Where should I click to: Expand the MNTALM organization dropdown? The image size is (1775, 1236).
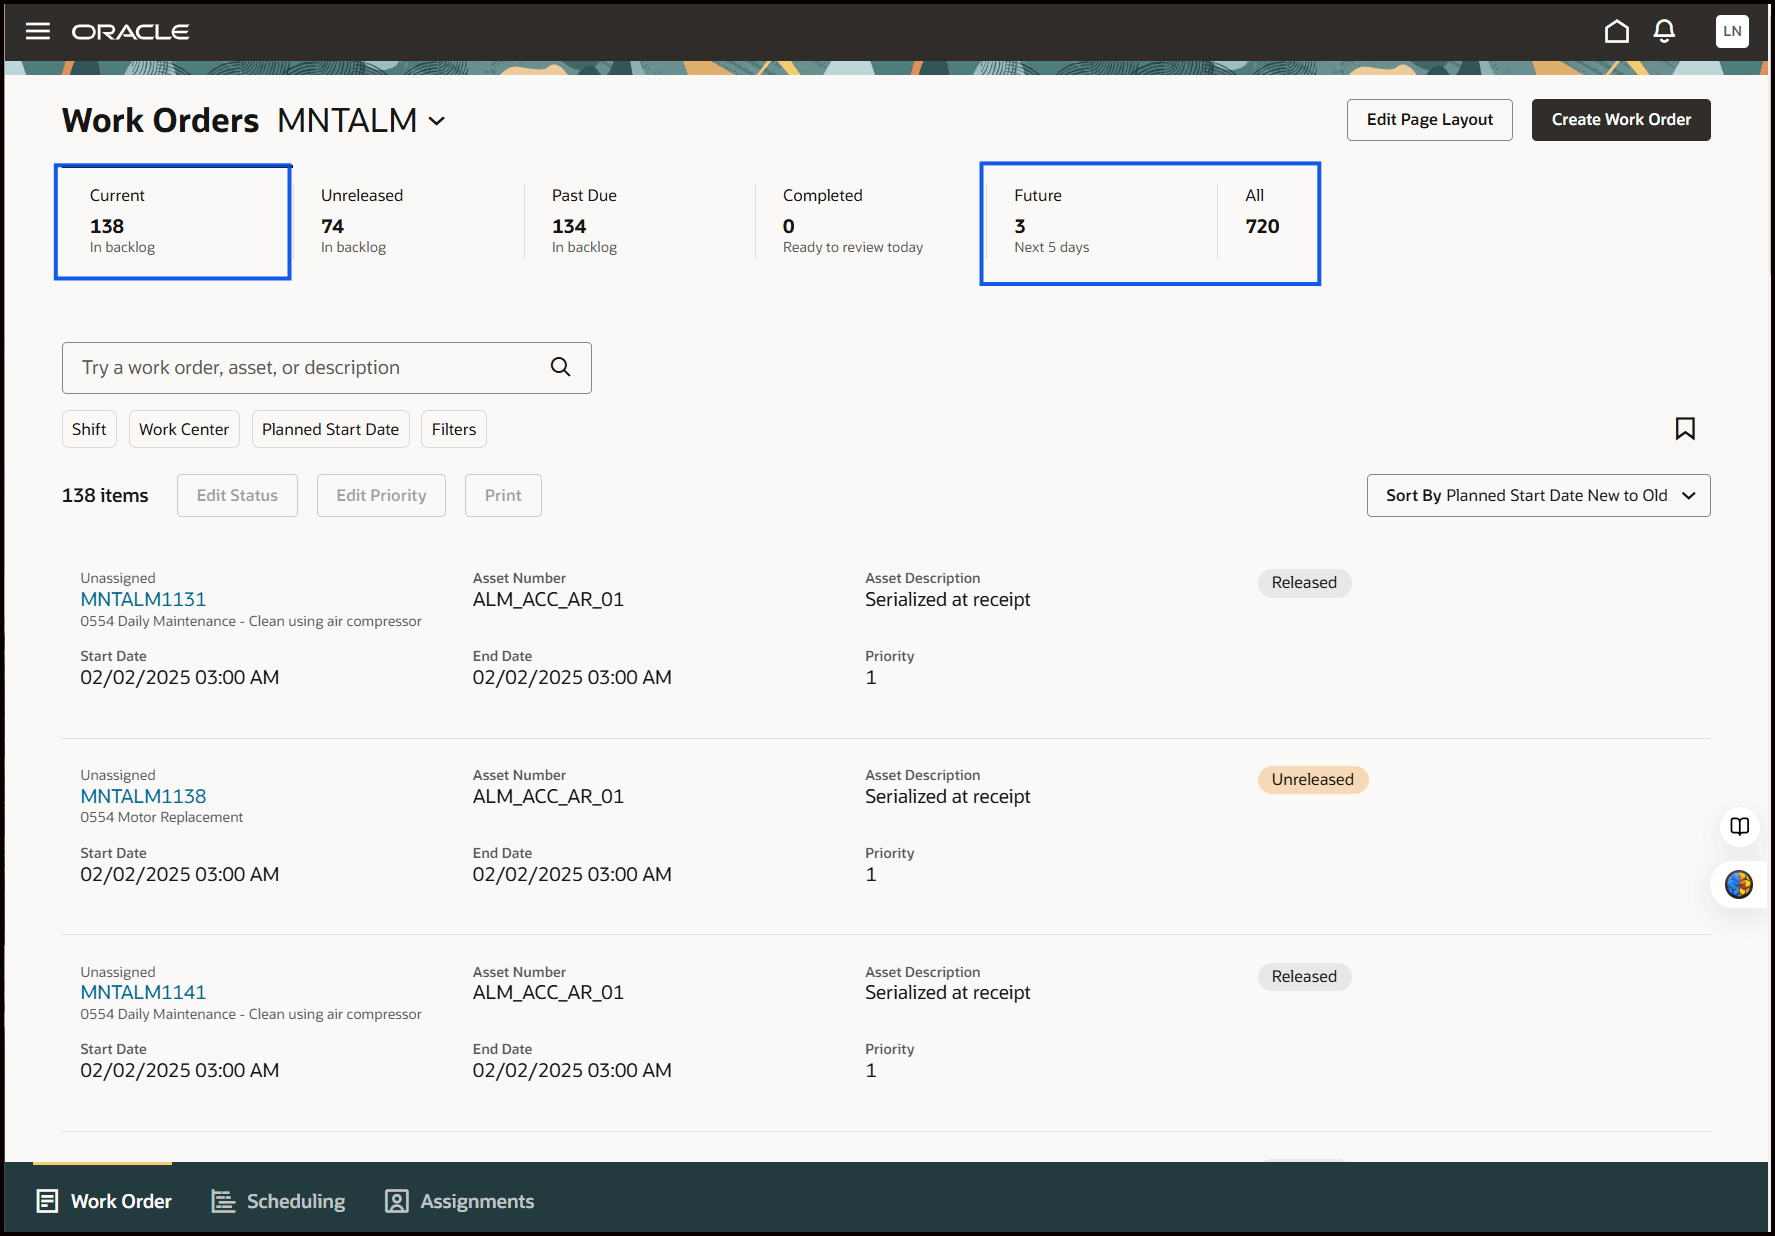437,121
